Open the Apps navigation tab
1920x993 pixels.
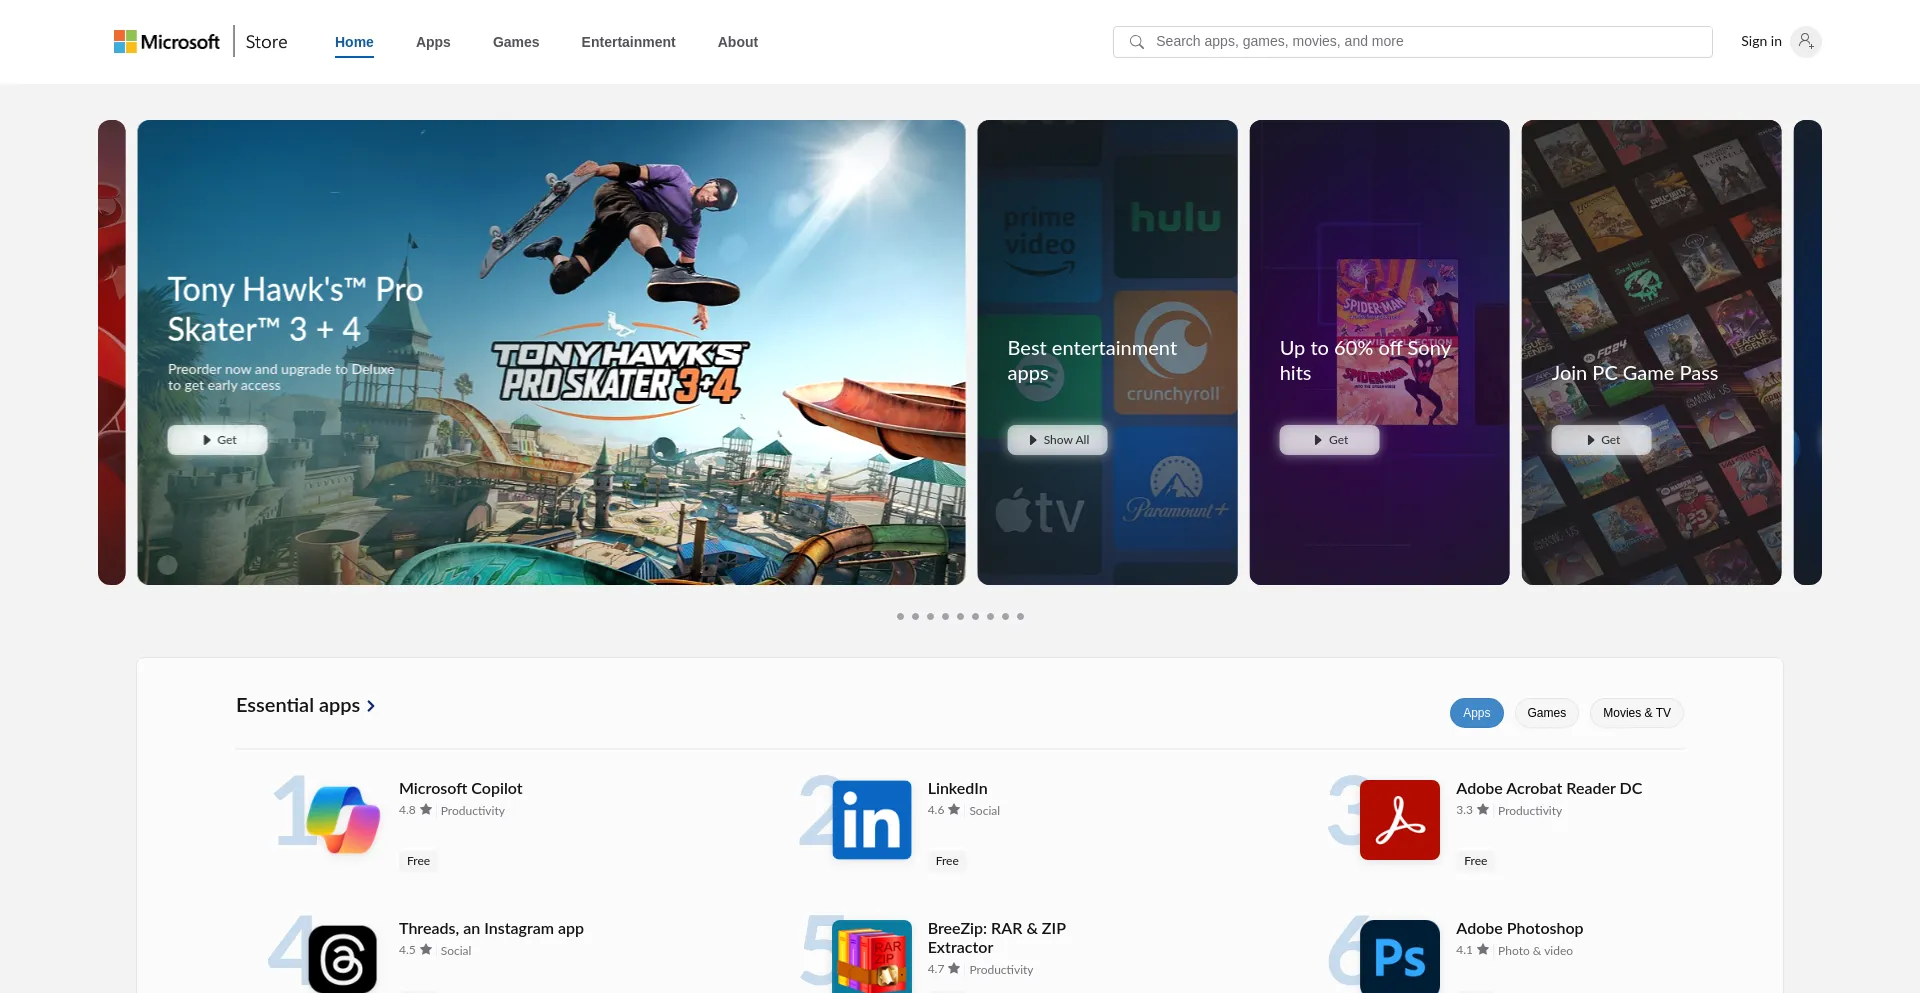[x=433, y=42]
